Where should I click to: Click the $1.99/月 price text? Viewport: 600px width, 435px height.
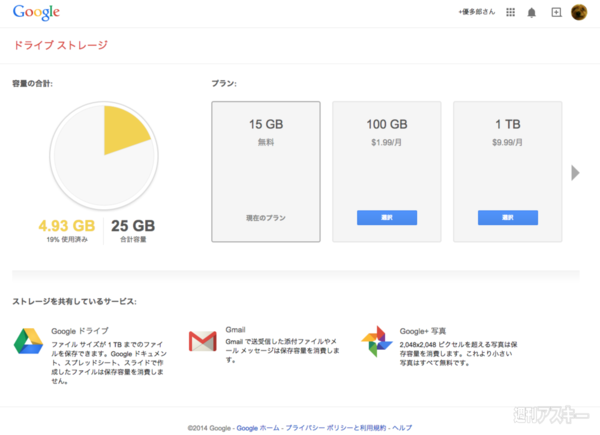(386, 142)
